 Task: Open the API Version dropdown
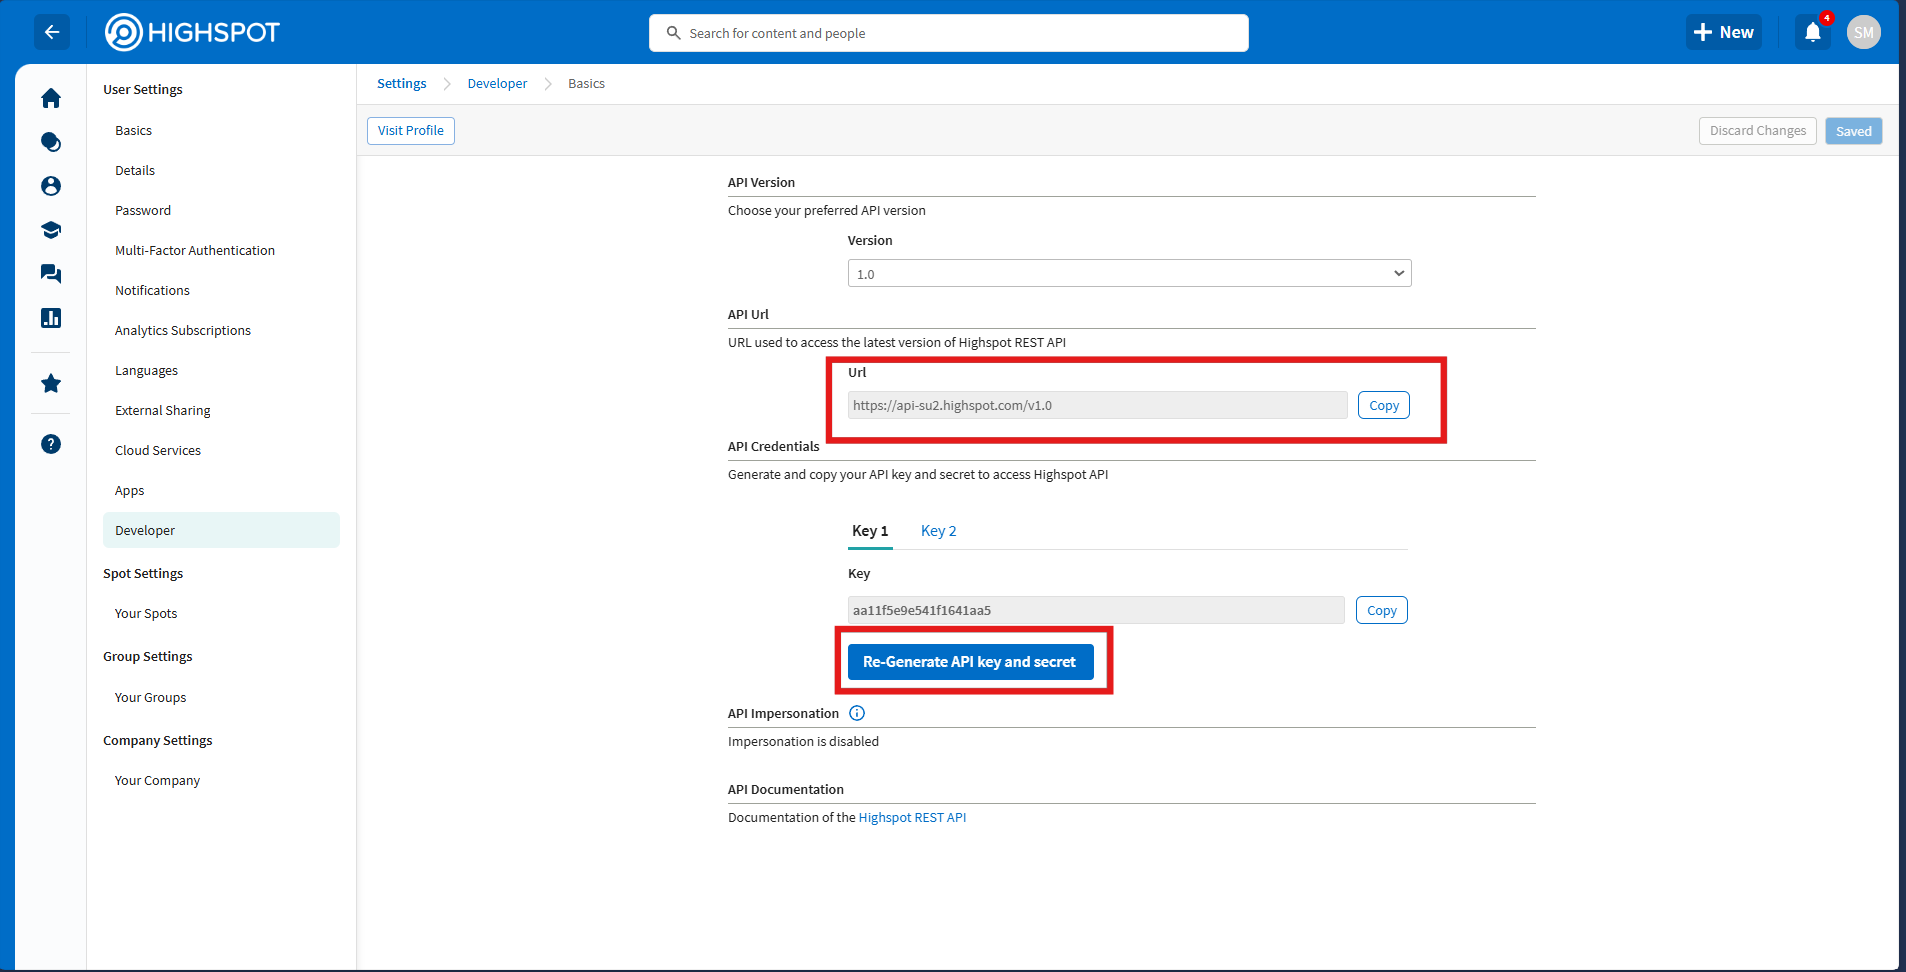pyautogui.click(x=1129, y=272)
